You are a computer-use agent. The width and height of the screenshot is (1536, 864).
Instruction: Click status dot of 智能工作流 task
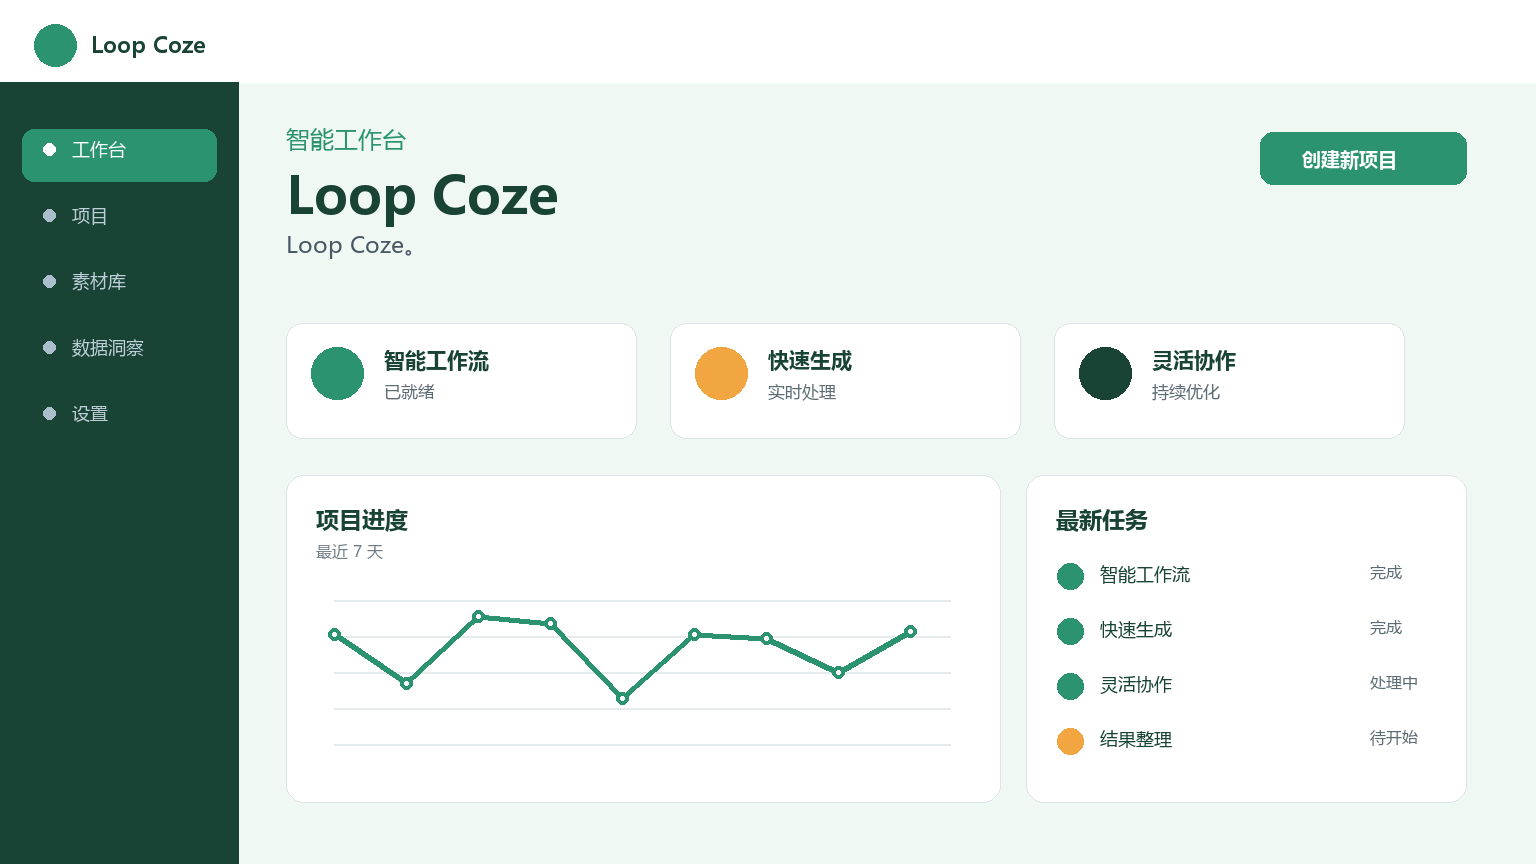[x=1070, y=576]
